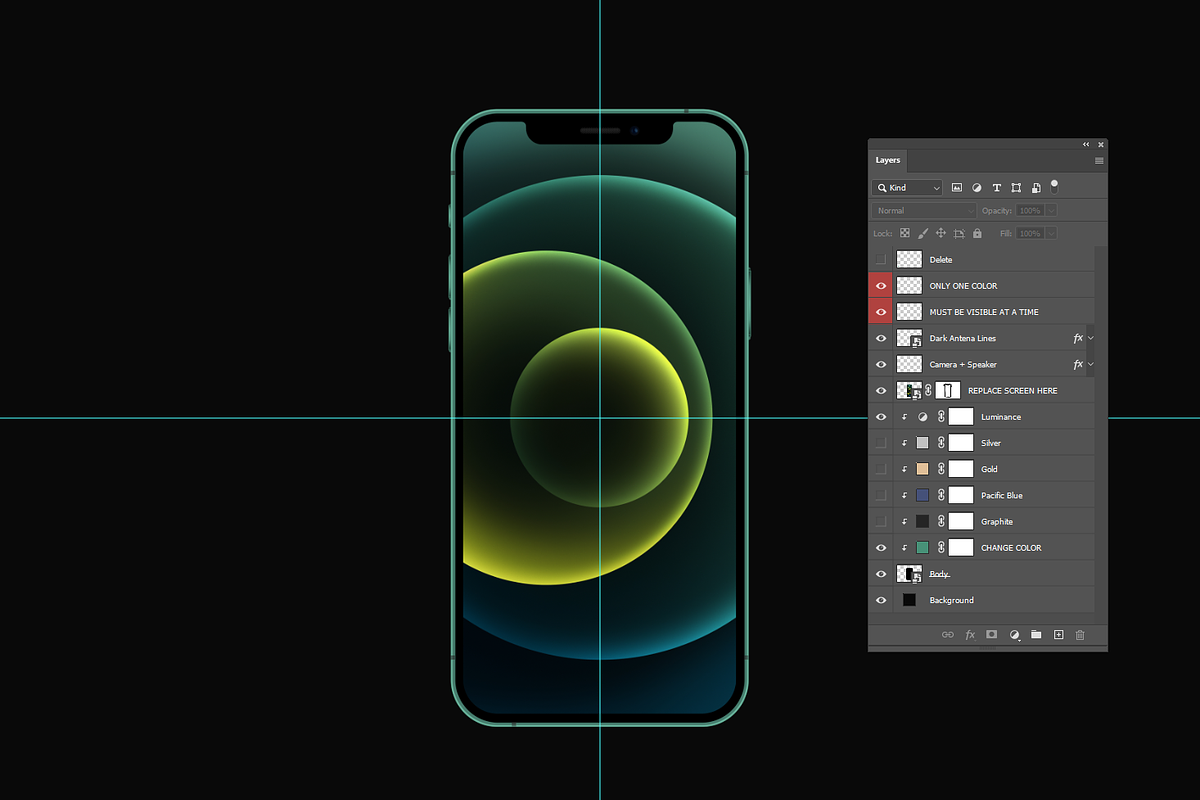Filter layers by pixel layer type

point(957,188)
